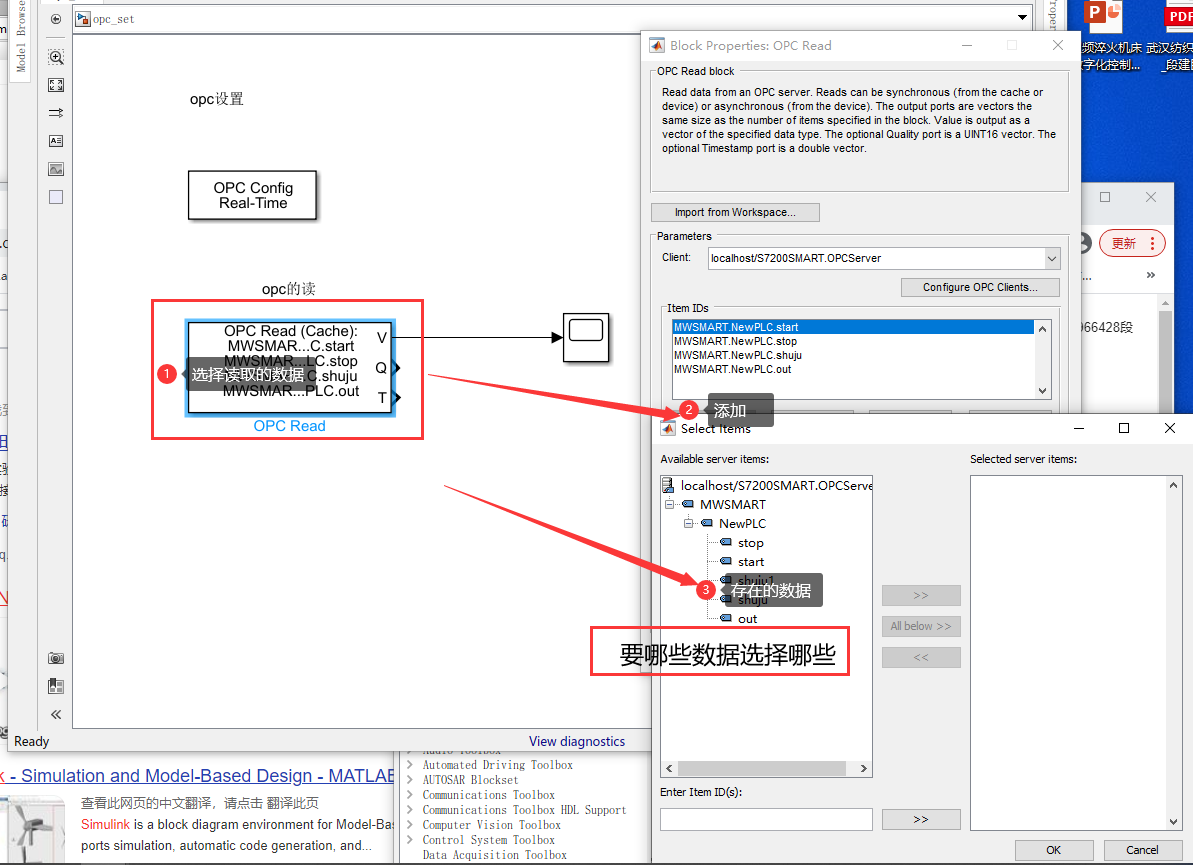Open the opc_set model path dropdown
1193x865 pixels.
point(1022,17)
